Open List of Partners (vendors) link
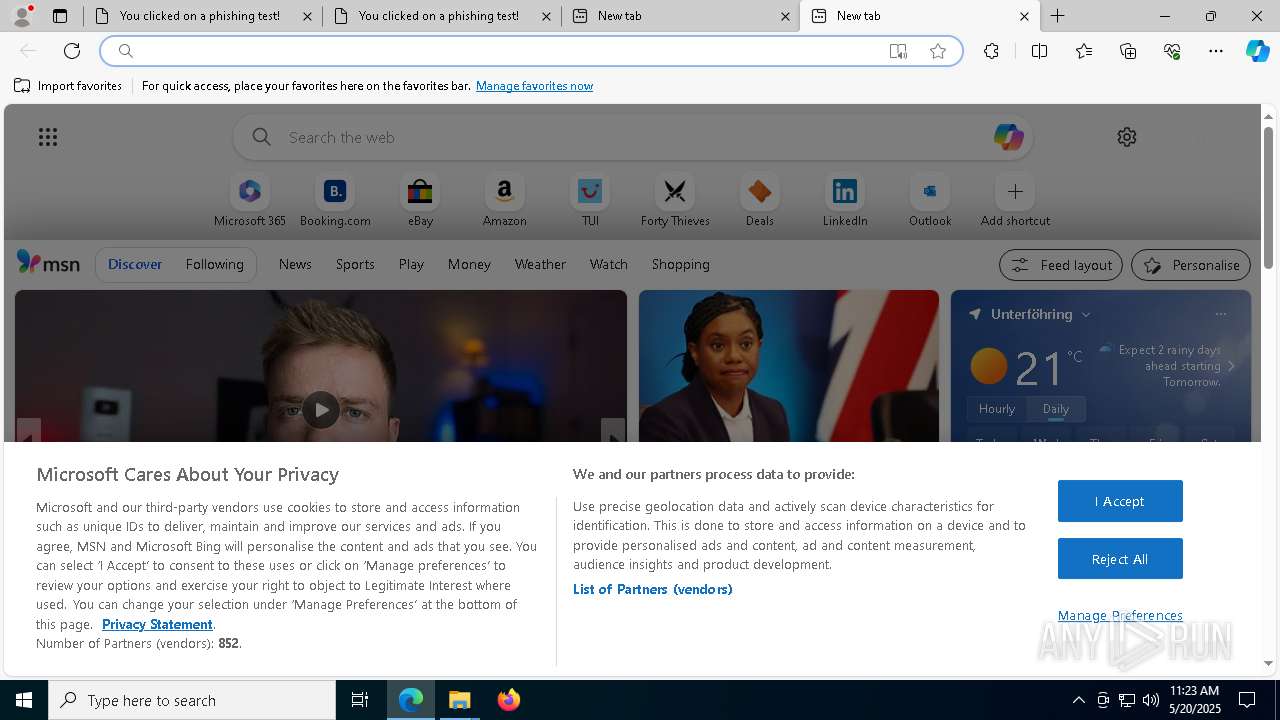This screenshot has width=1280, height=720. [x=653, y=589]
